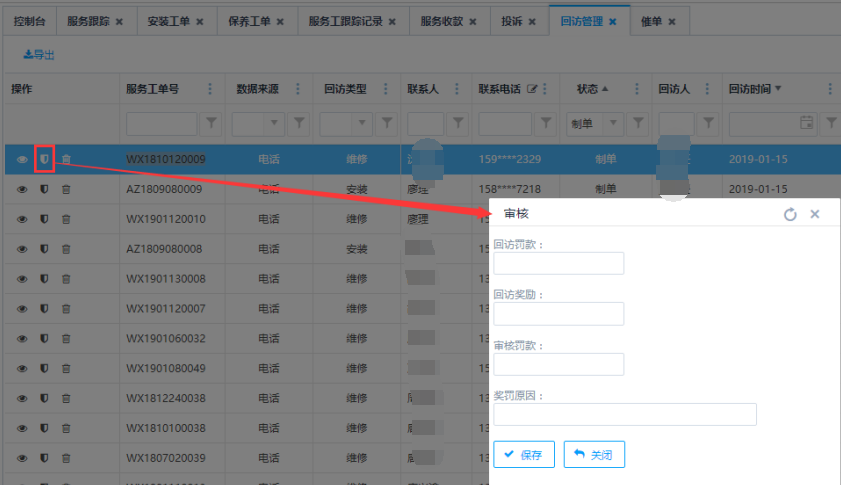Click the 奖罚原因 text field
The width and height of the screenshot is (841, 485).
(x=624, y=414)
